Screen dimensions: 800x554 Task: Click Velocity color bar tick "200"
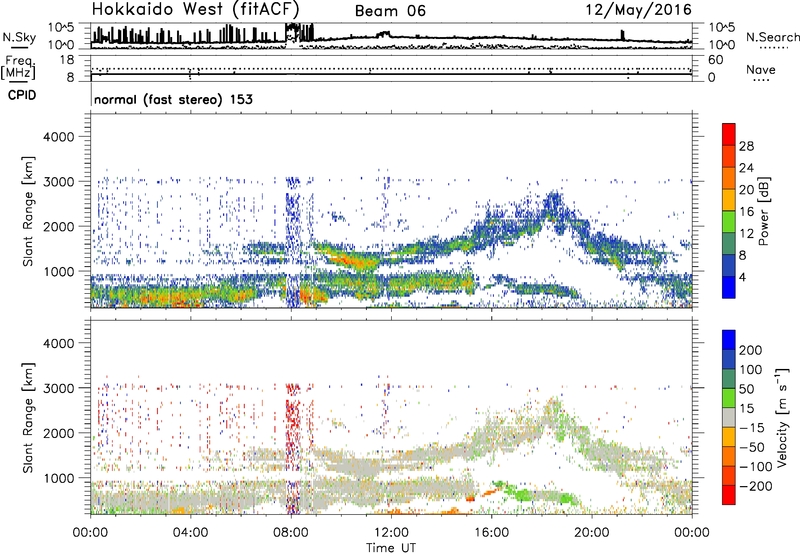751,350
